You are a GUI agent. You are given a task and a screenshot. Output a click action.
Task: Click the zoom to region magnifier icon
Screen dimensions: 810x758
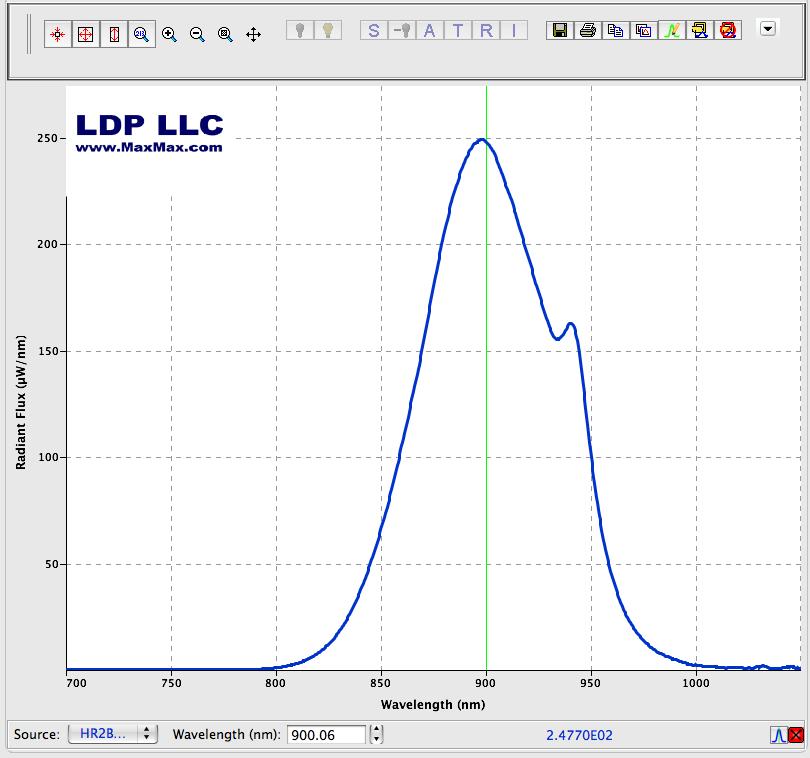pos(225,35)
